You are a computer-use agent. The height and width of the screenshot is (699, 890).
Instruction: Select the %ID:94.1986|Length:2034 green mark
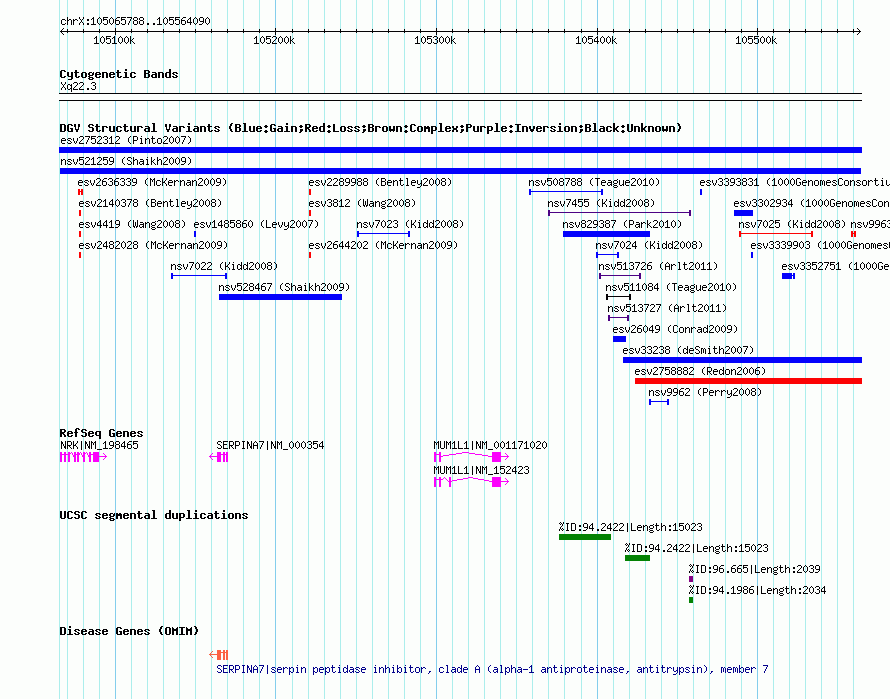click(x=691, y=600)
